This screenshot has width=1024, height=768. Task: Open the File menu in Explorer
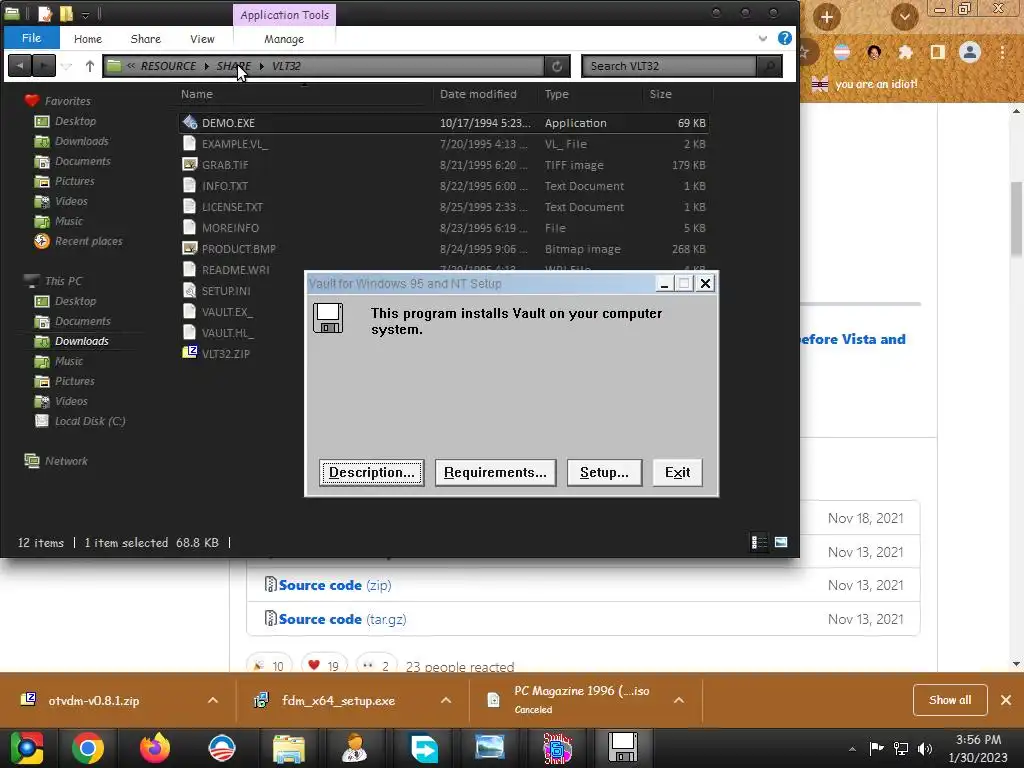(x=31, y=38)
